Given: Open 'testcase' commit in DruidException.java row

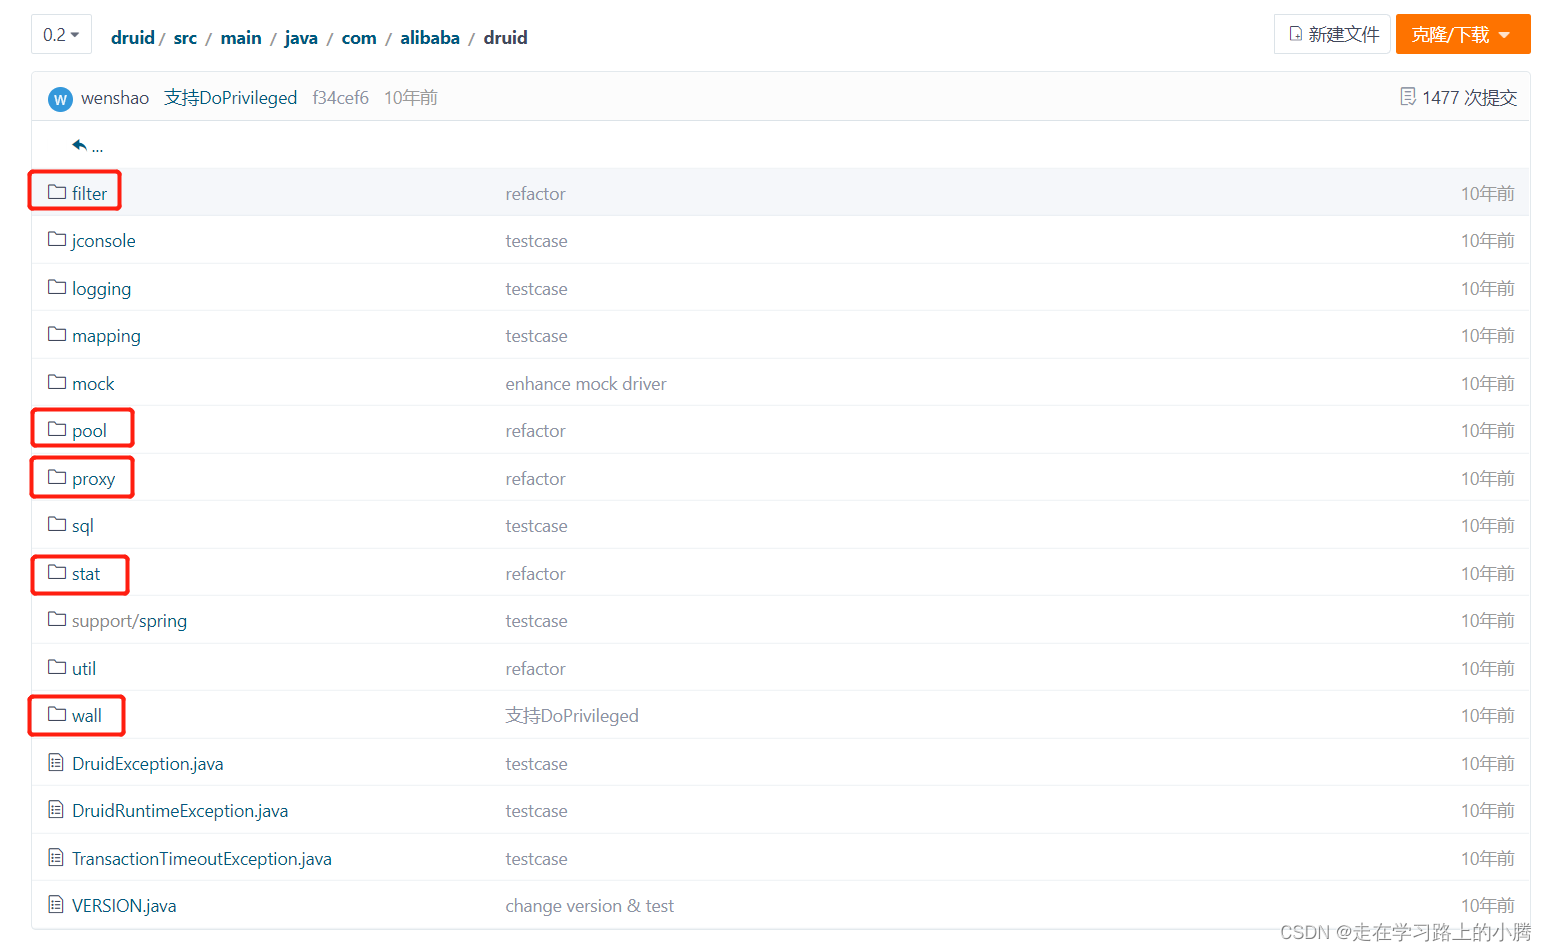Looking at the screenshot, I should click(x=536, y=764).
